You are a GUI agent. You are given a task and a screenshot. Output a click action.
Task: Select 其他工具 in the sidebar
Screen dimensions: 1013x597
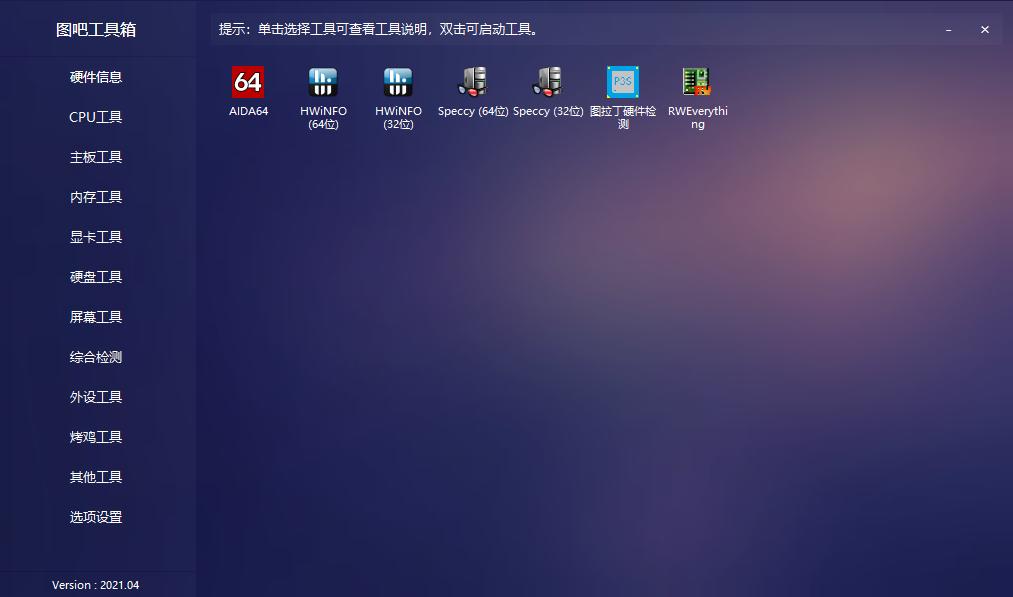pos(96,476)
